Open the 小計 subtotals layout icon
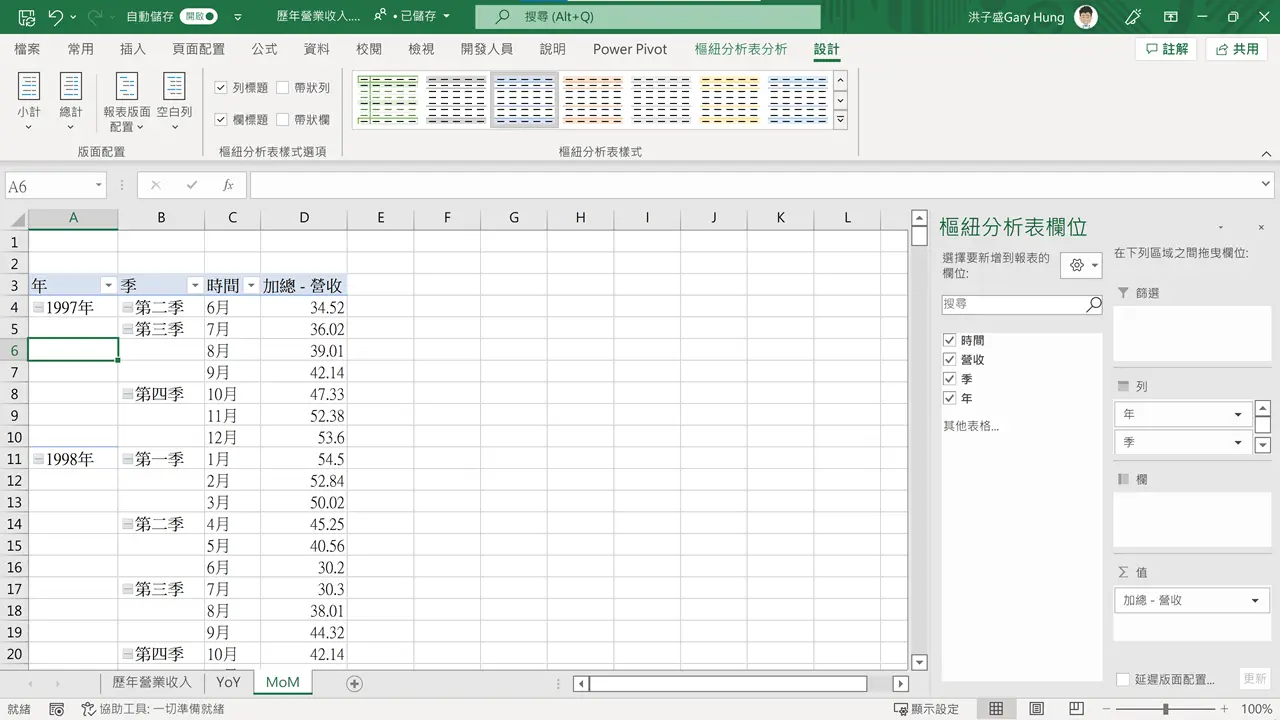 click(x=29, y=100)
